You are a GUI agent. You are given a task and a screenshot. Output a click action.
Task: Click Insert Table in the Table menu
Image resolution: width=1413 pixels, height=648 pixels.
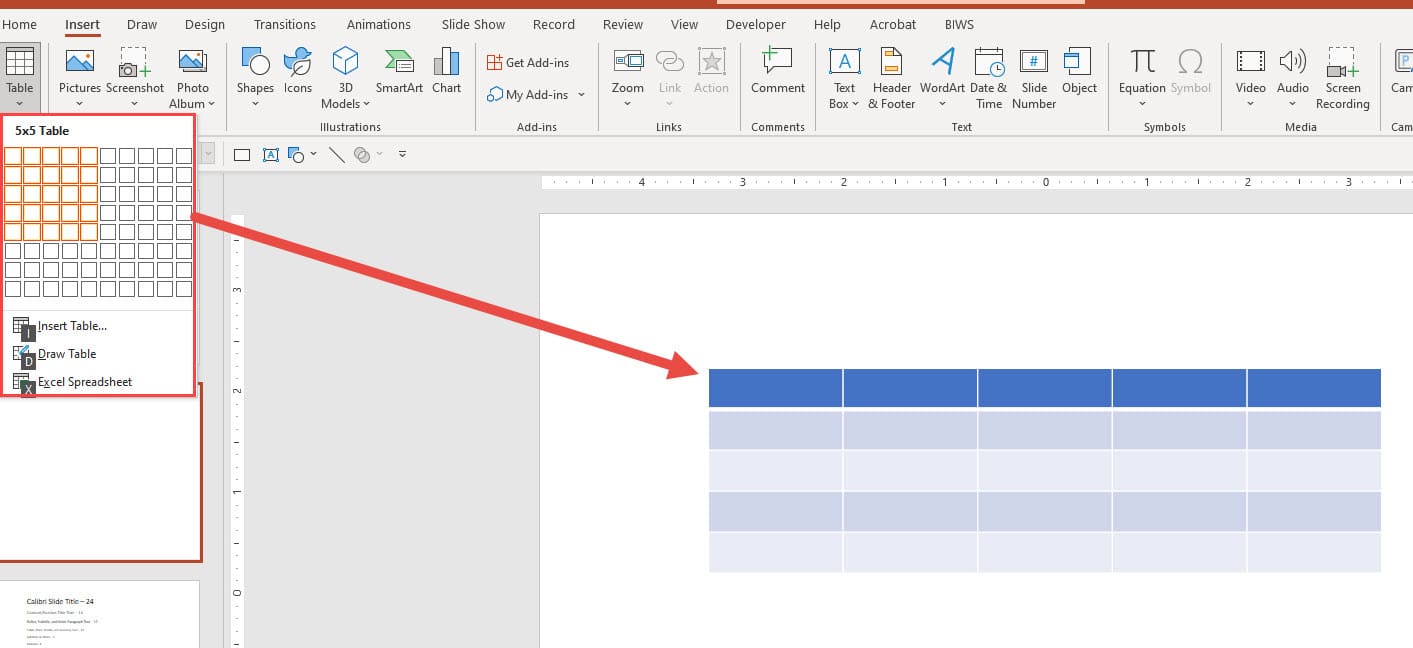point(69,325)
